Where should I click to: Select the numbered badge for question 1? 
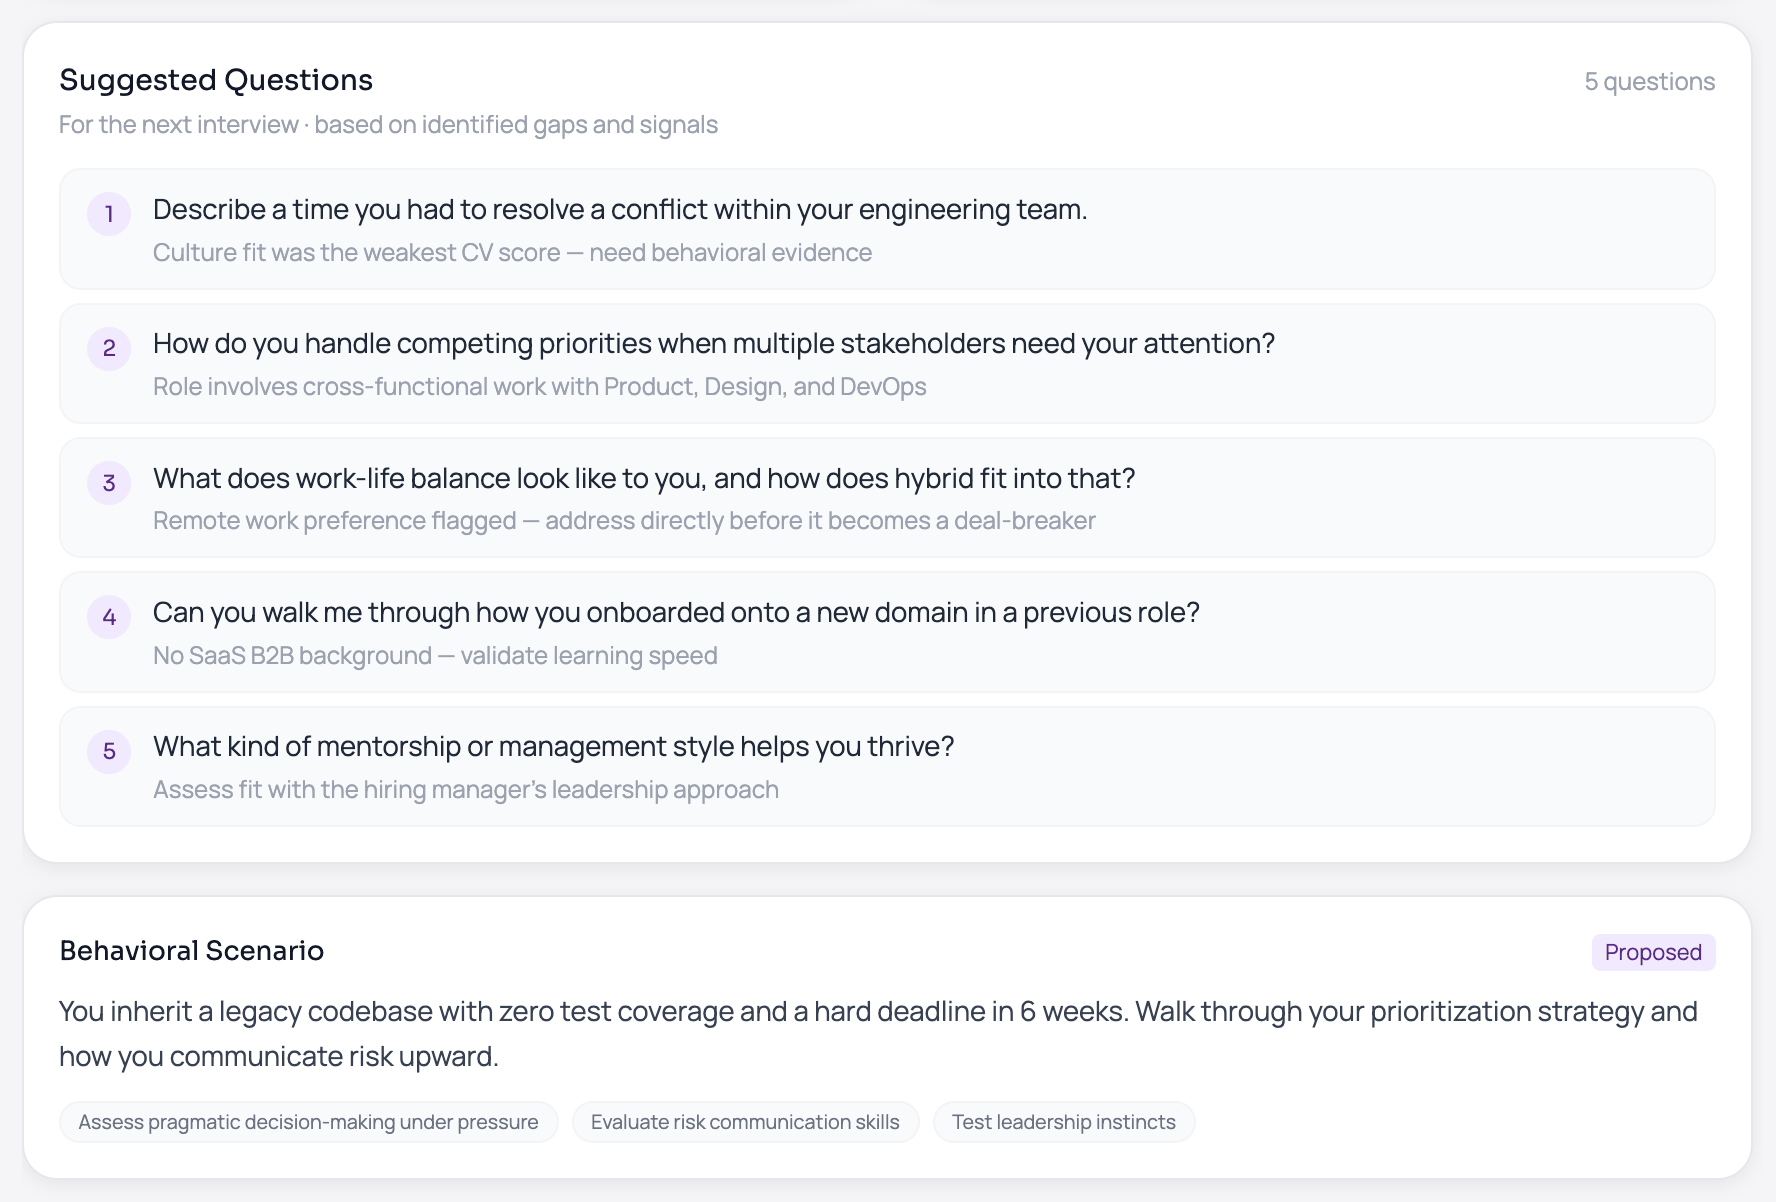click(108, 213)
